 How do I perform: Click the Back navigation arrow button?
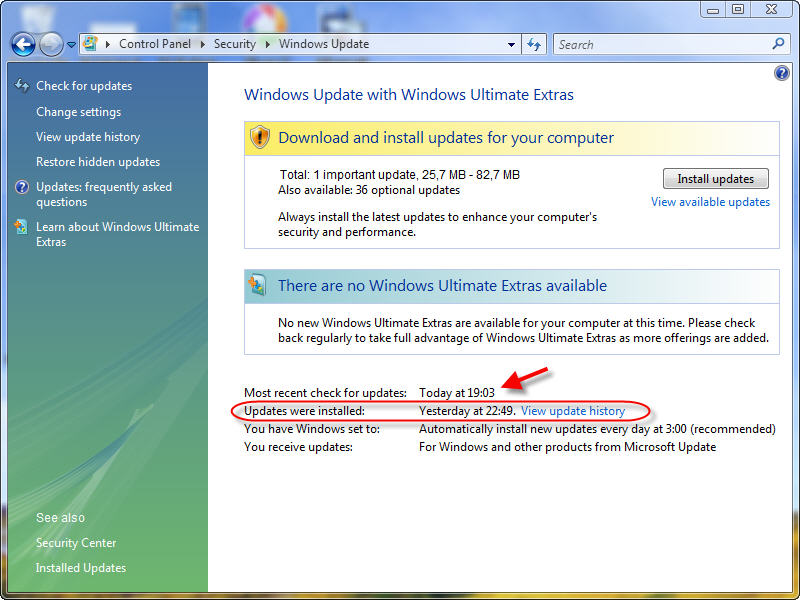[x=23, y=44]
